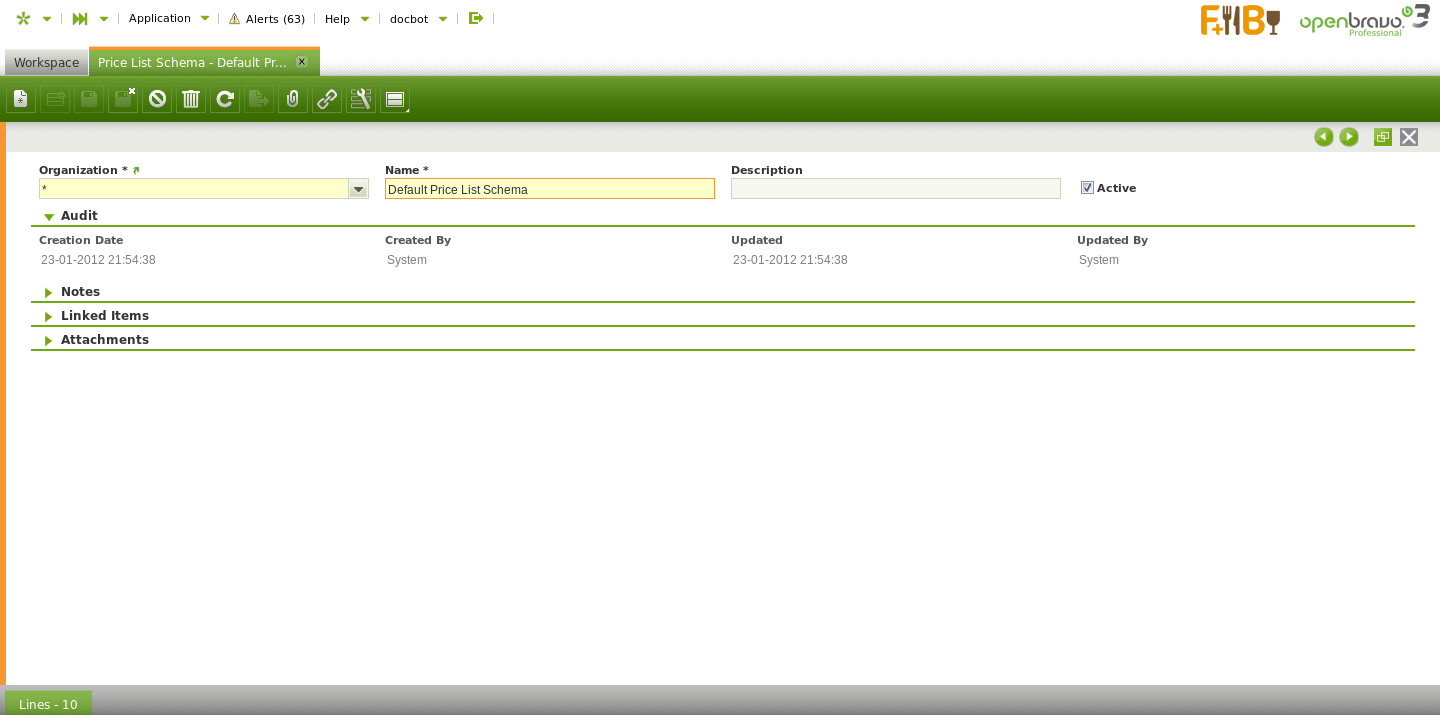
Task: Create a new record in form
Action: click(21, 99)
